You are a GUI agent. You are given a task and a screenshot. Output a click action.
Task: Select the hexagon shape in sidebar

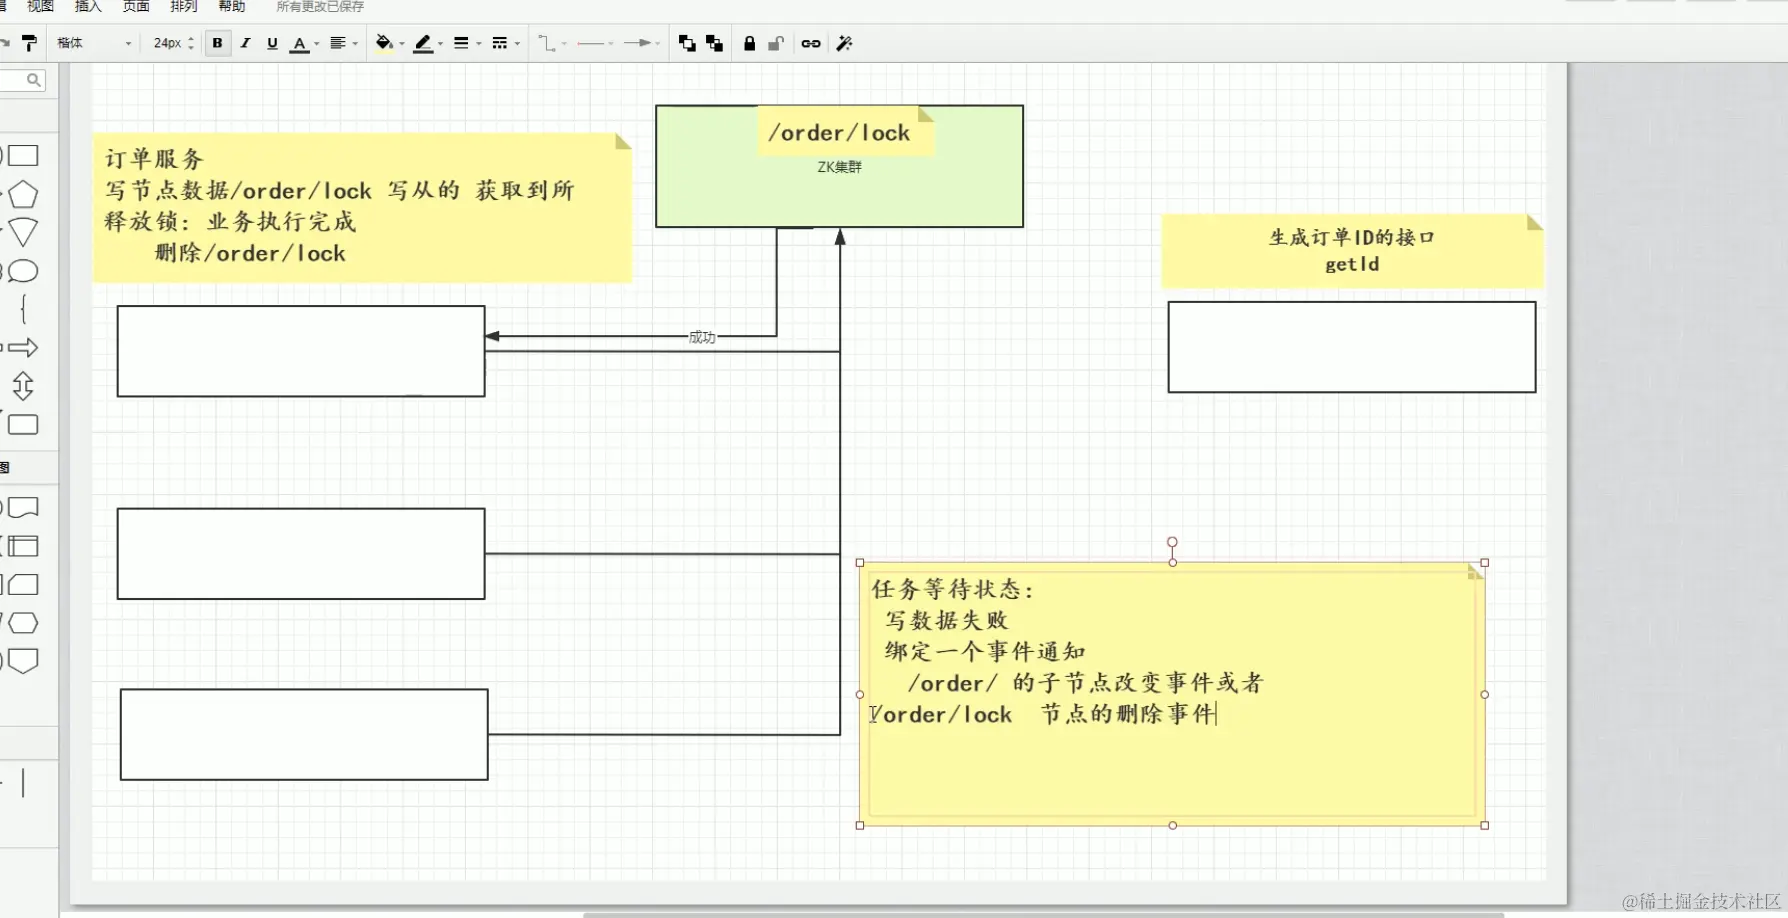[x=23, y=623]
